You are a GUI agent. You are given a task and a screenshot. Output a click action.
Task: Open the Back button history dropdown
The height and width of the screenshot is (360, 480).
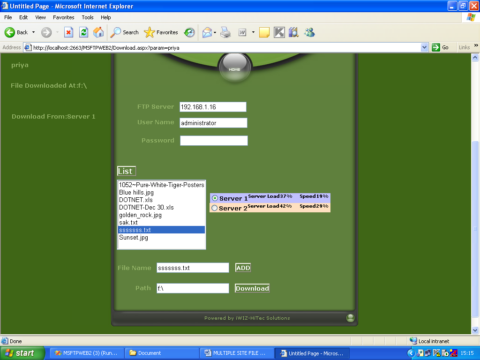coord(33,32)
